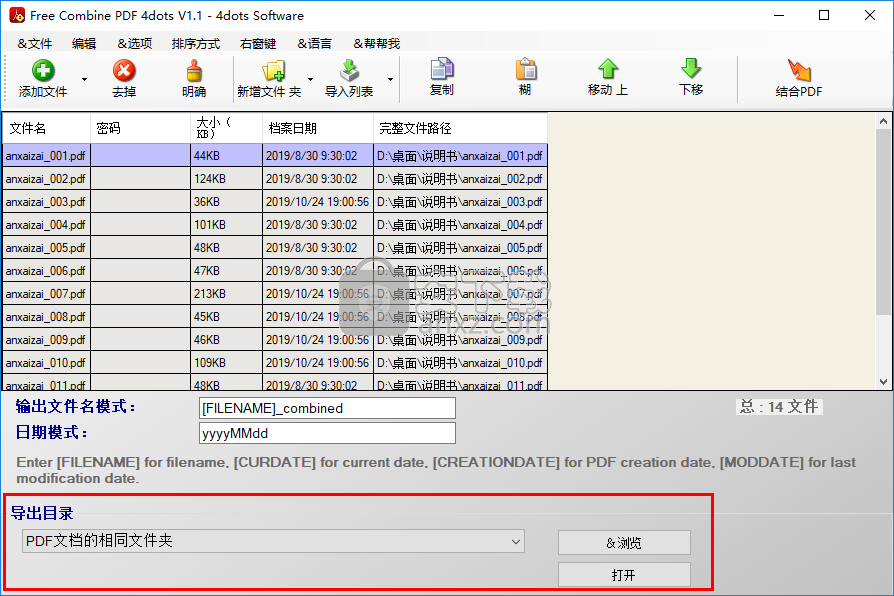Click the app icon in the title bar
894x596 pixels.
pos(17,15)
